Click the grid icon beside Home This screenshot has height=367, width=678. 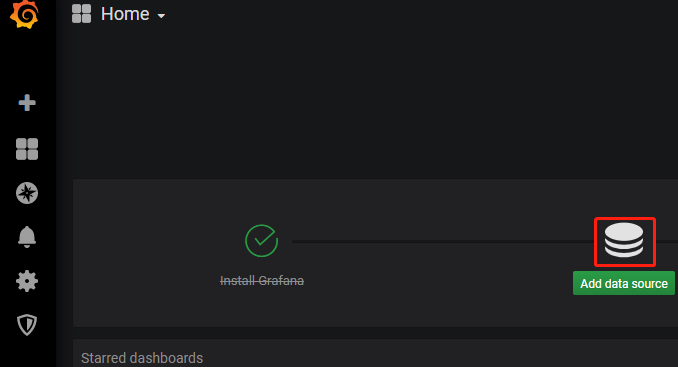coord(81,13)
